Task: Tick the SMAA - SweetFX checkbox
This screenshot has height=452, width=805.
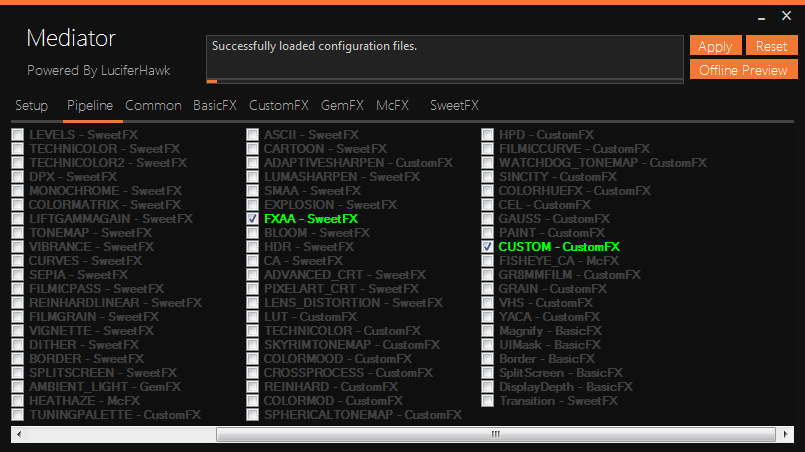Action: [253, 191]
